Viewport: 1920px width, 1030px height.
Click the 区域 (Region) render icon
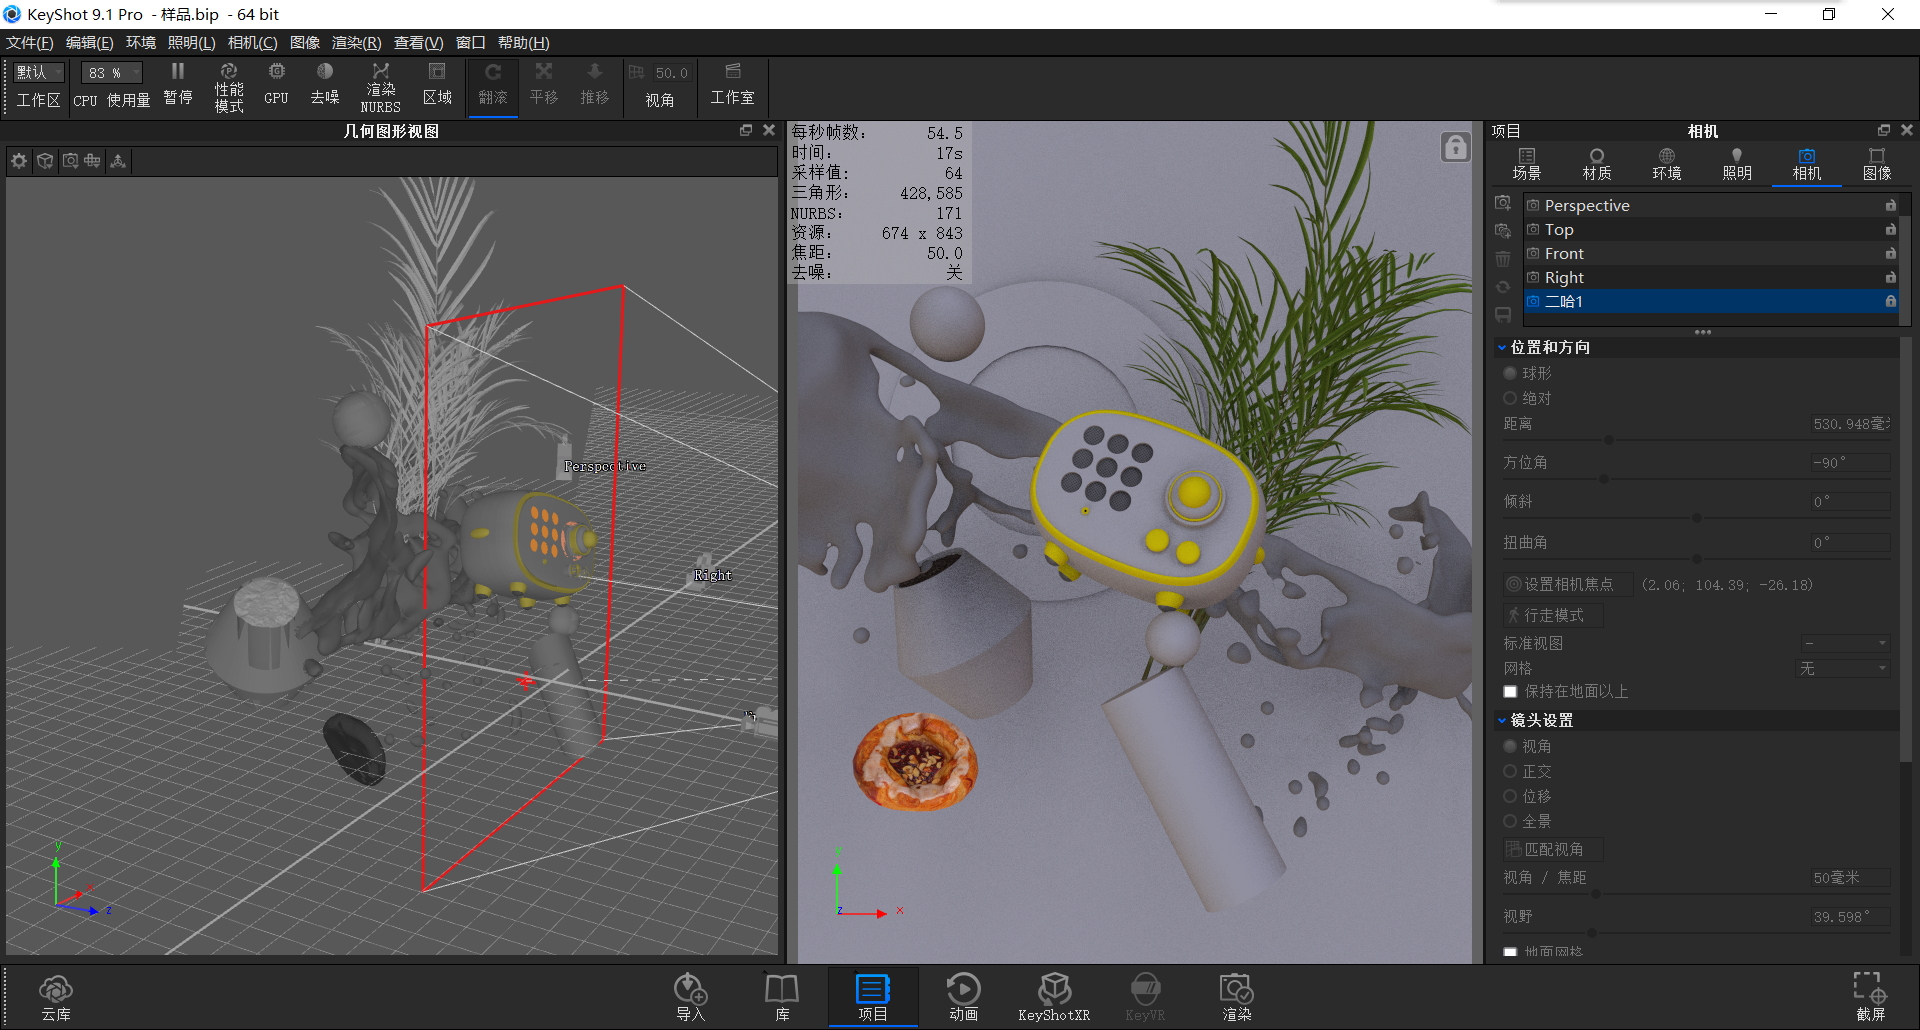[x=437, y=85]
